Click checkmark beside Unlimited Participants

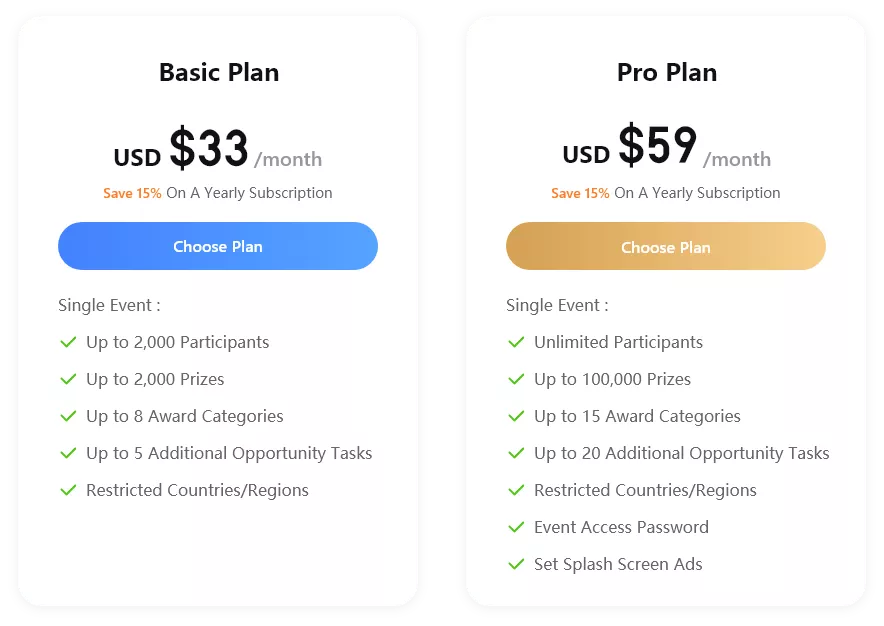516,342
